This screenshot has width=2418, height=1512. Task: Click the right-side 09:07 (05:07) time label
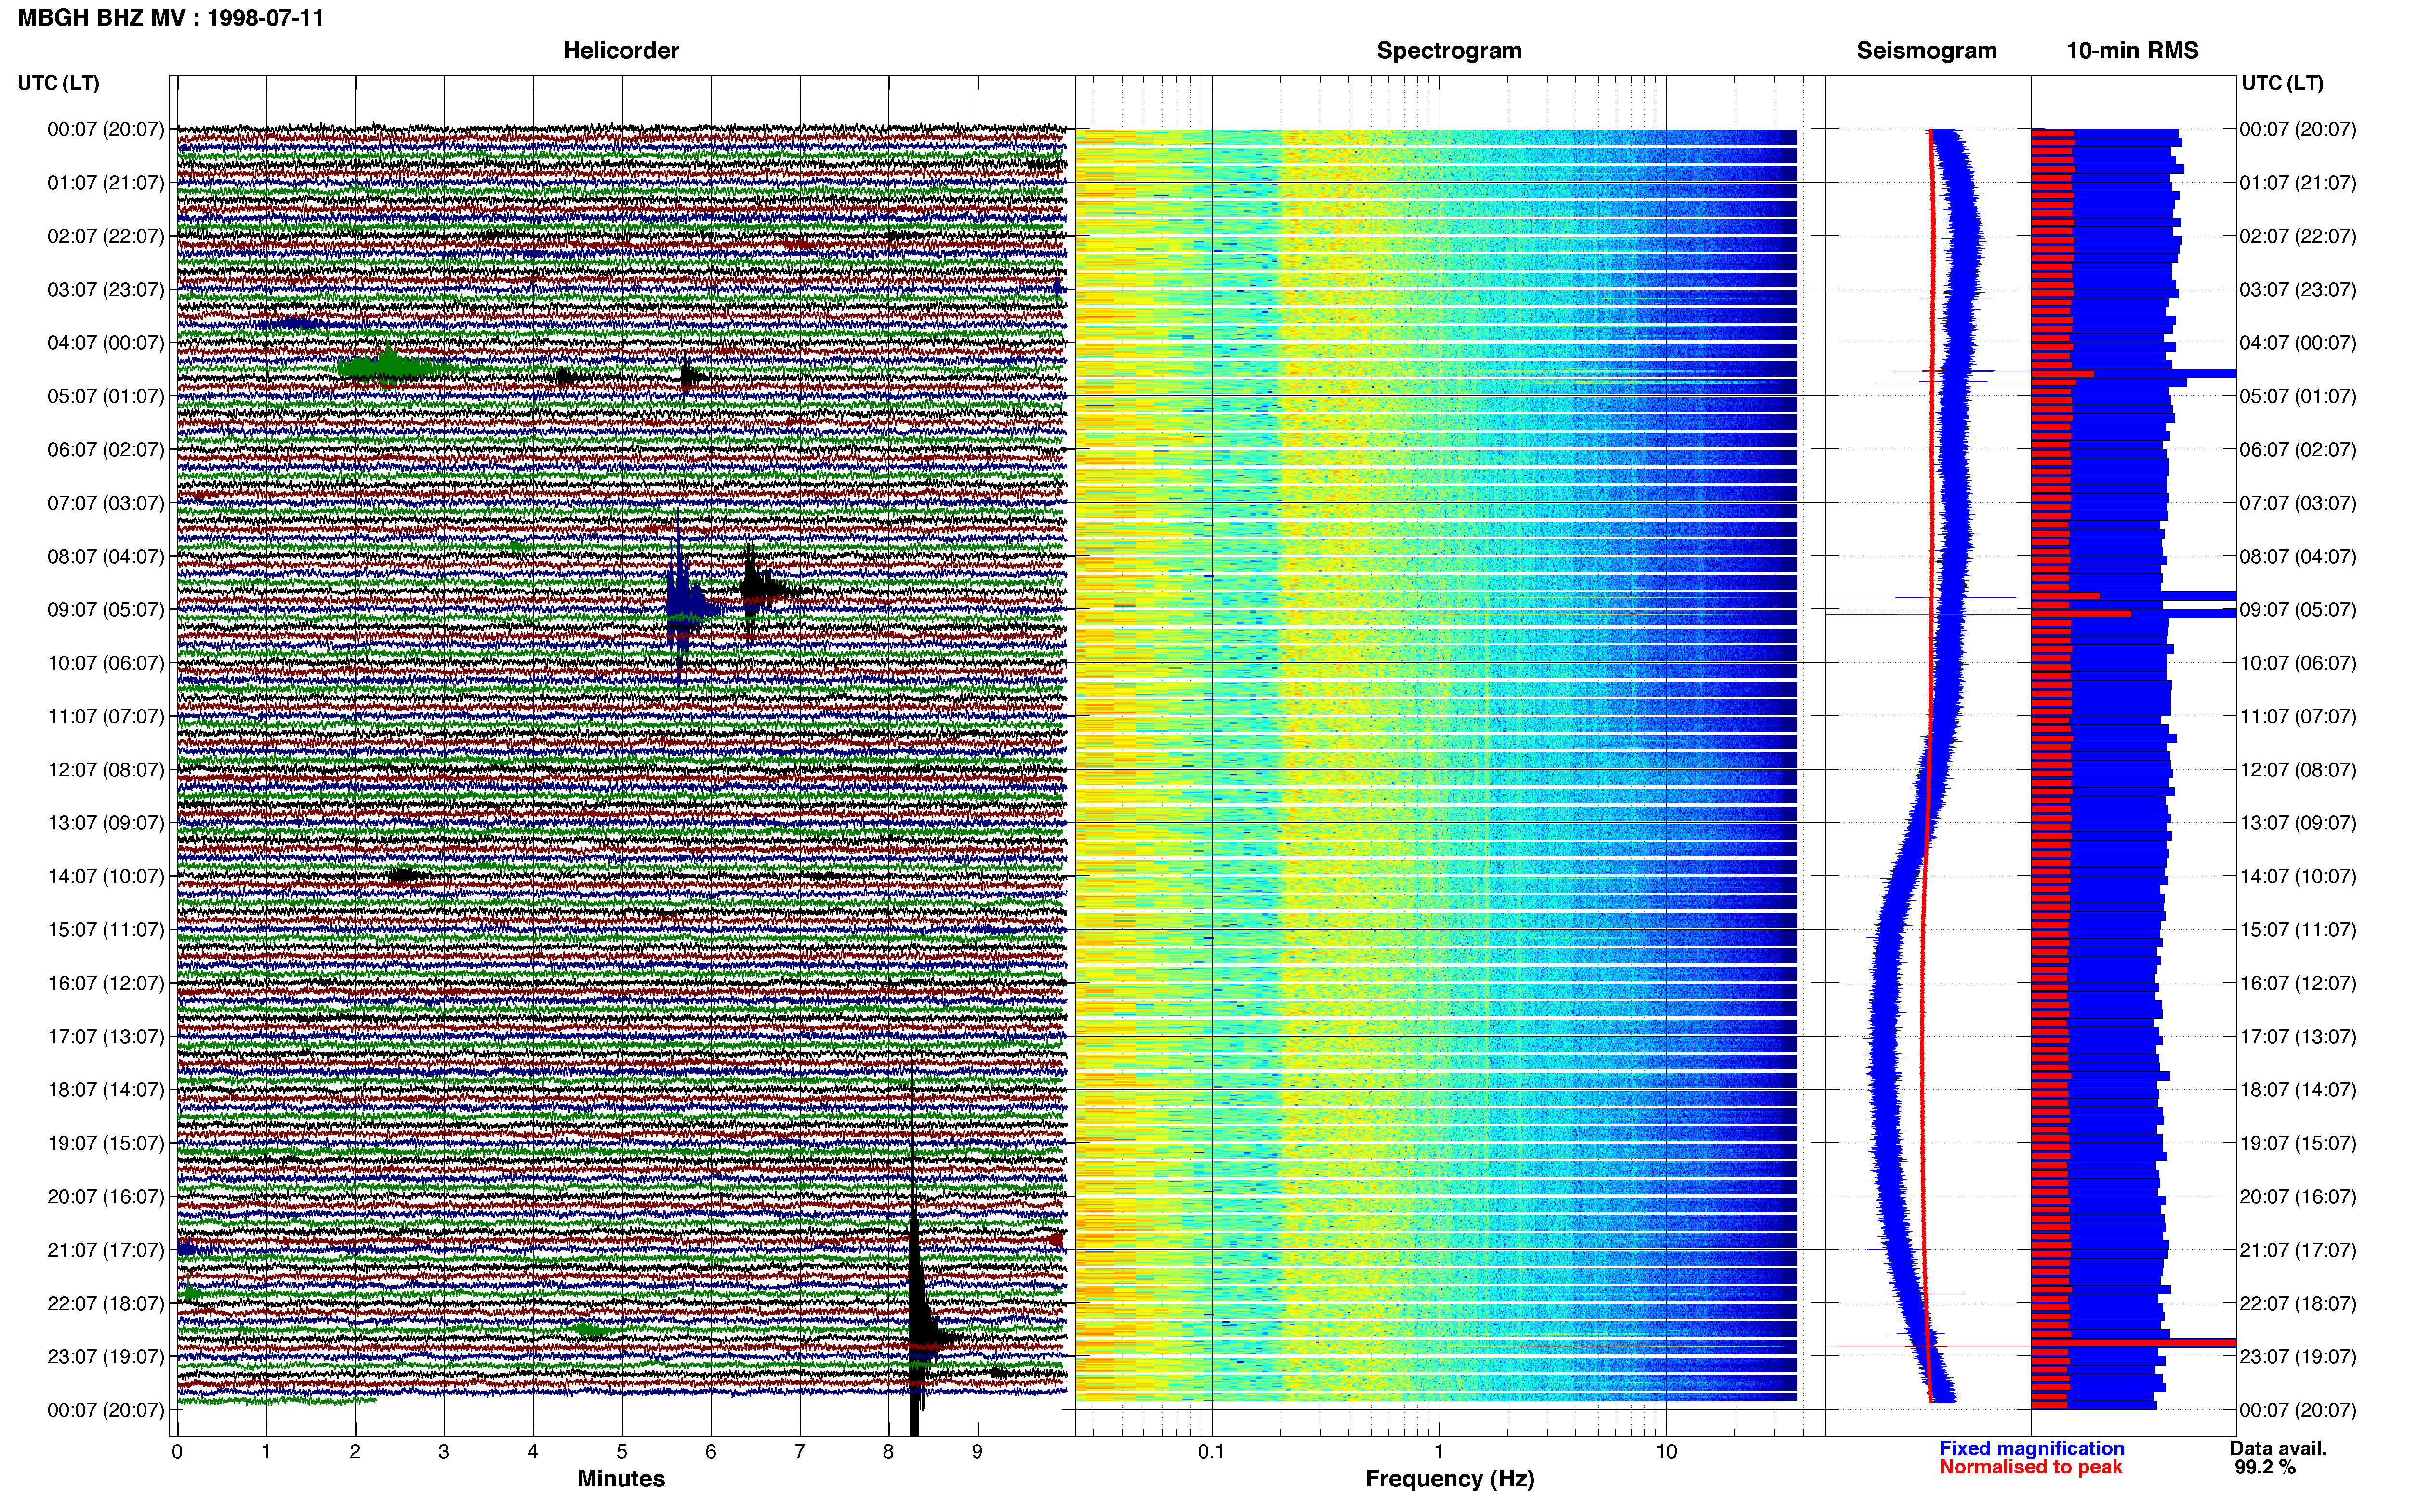pos(2298,609)
